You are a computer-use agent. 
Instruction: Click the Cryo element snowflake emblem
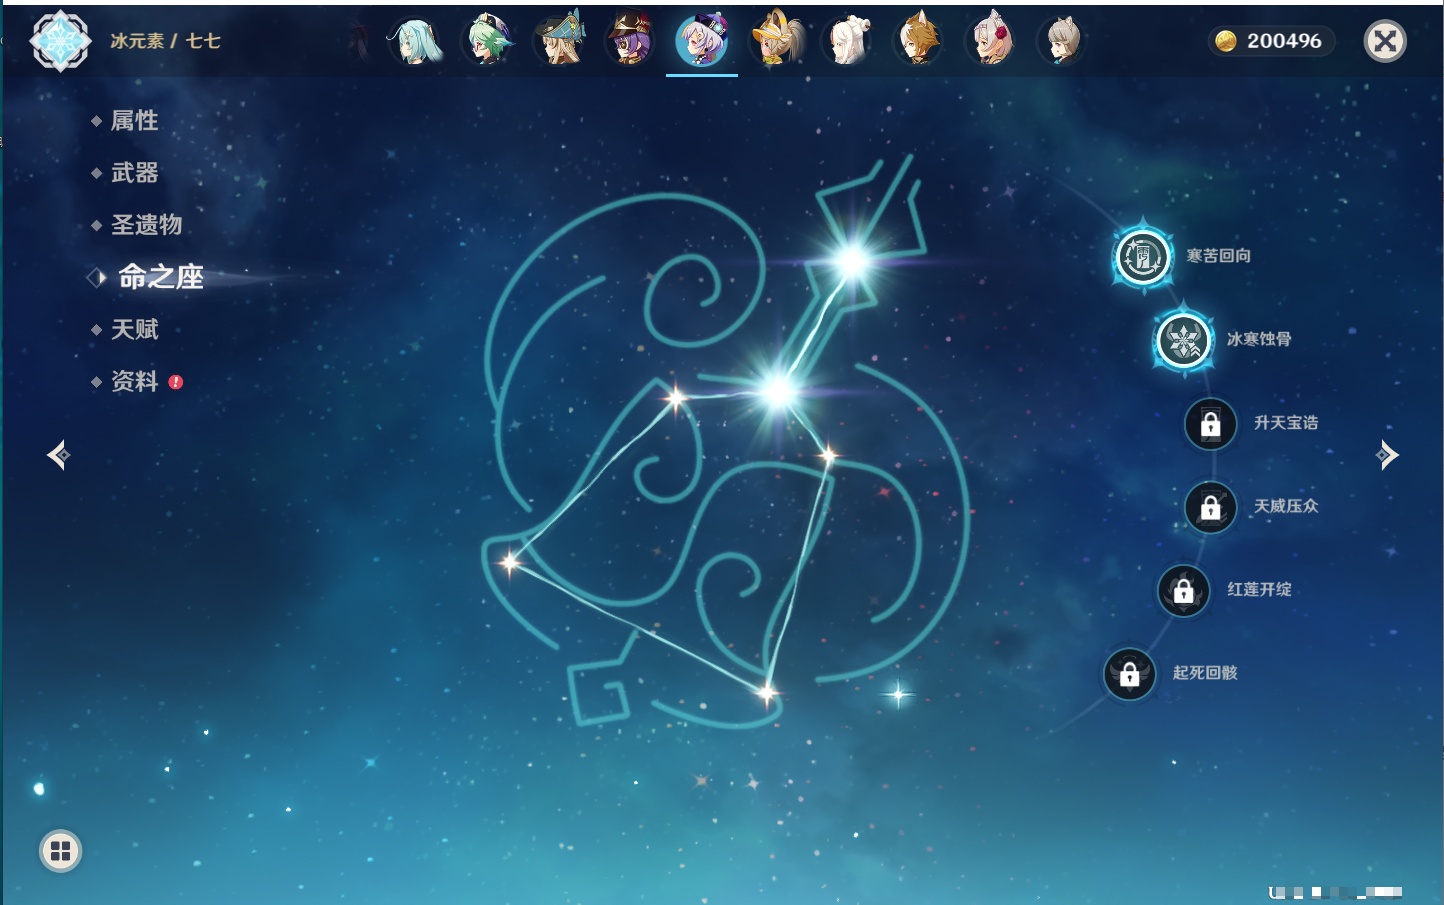point(60,41)
